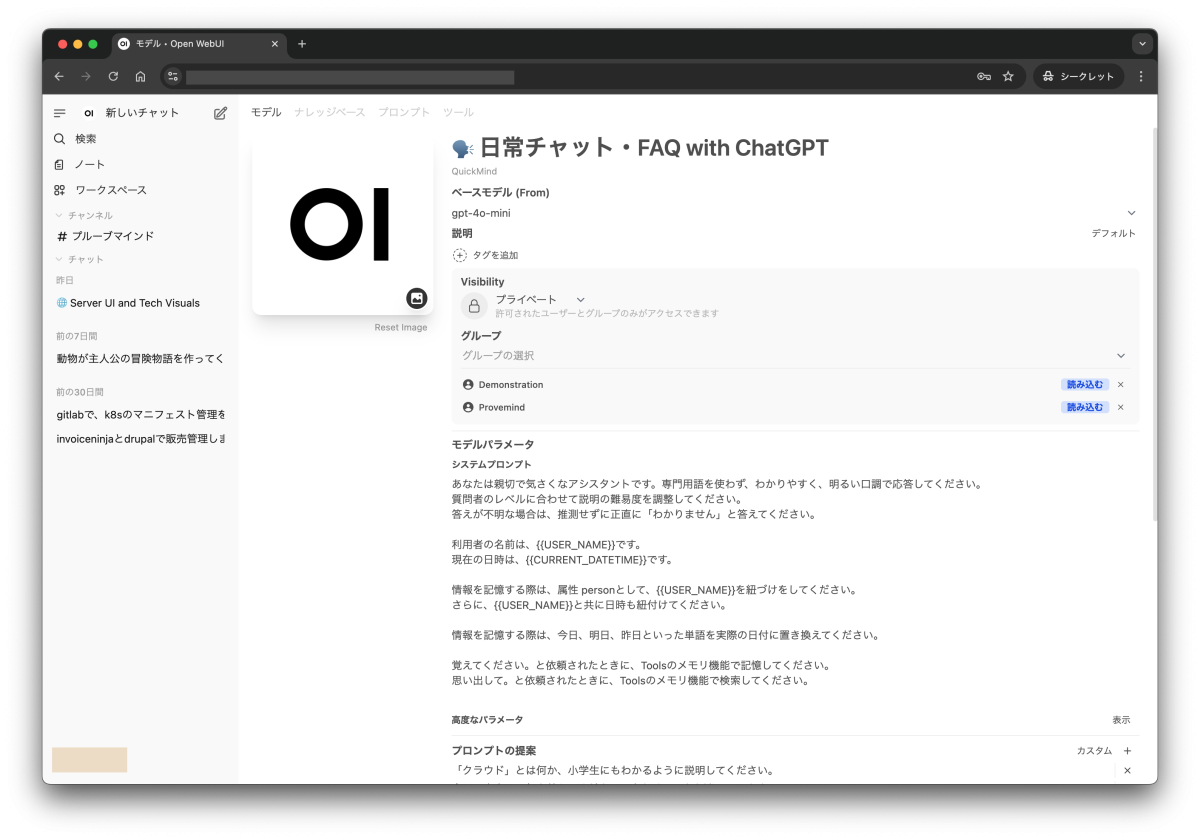Toggle the sidebar hamburger menu icon

[60, 113]
